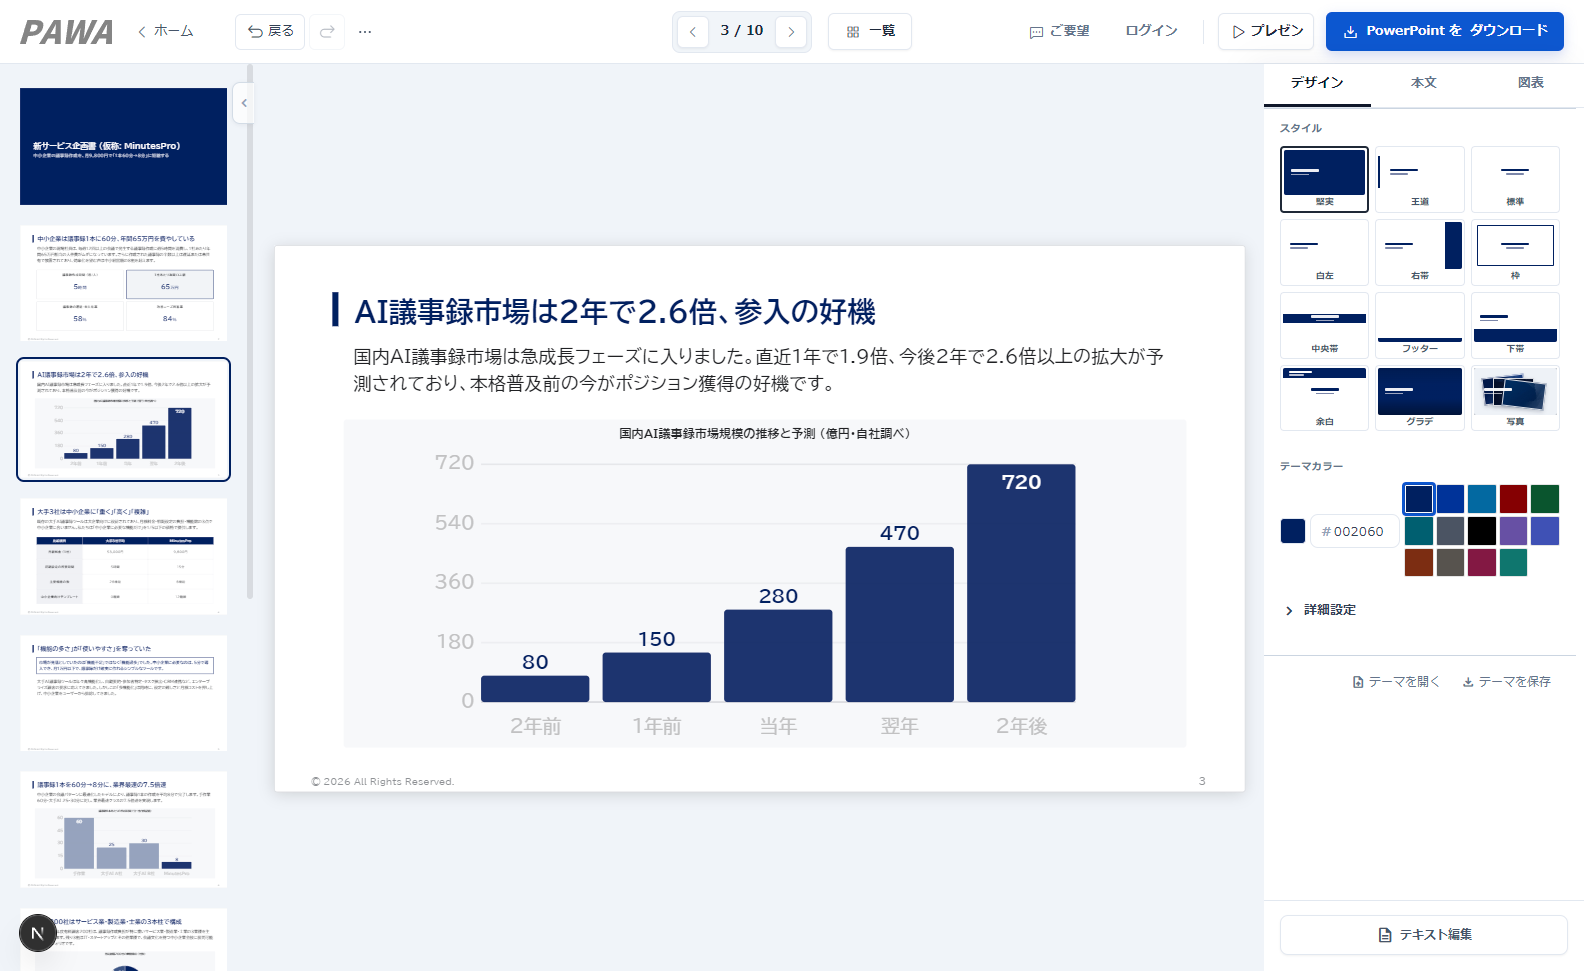1584x971 pixels.
Task: Click the 3 / 10 page indicator
Action: click(x=742, y=30)
